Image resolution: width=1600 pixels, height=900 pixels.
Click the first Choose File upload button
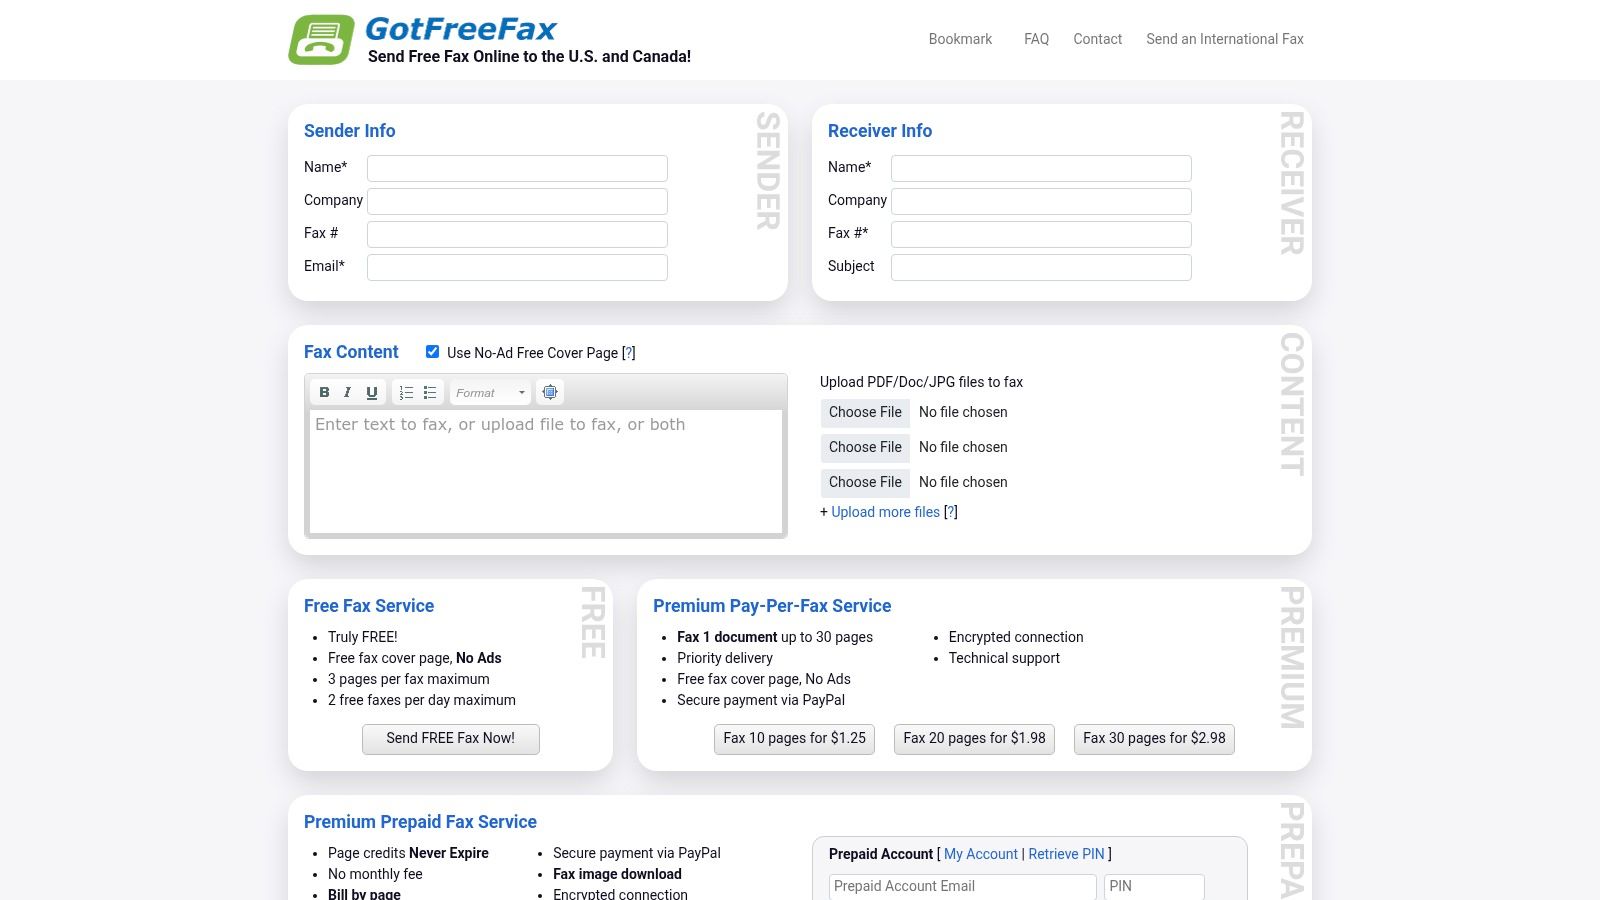[864, 412]
